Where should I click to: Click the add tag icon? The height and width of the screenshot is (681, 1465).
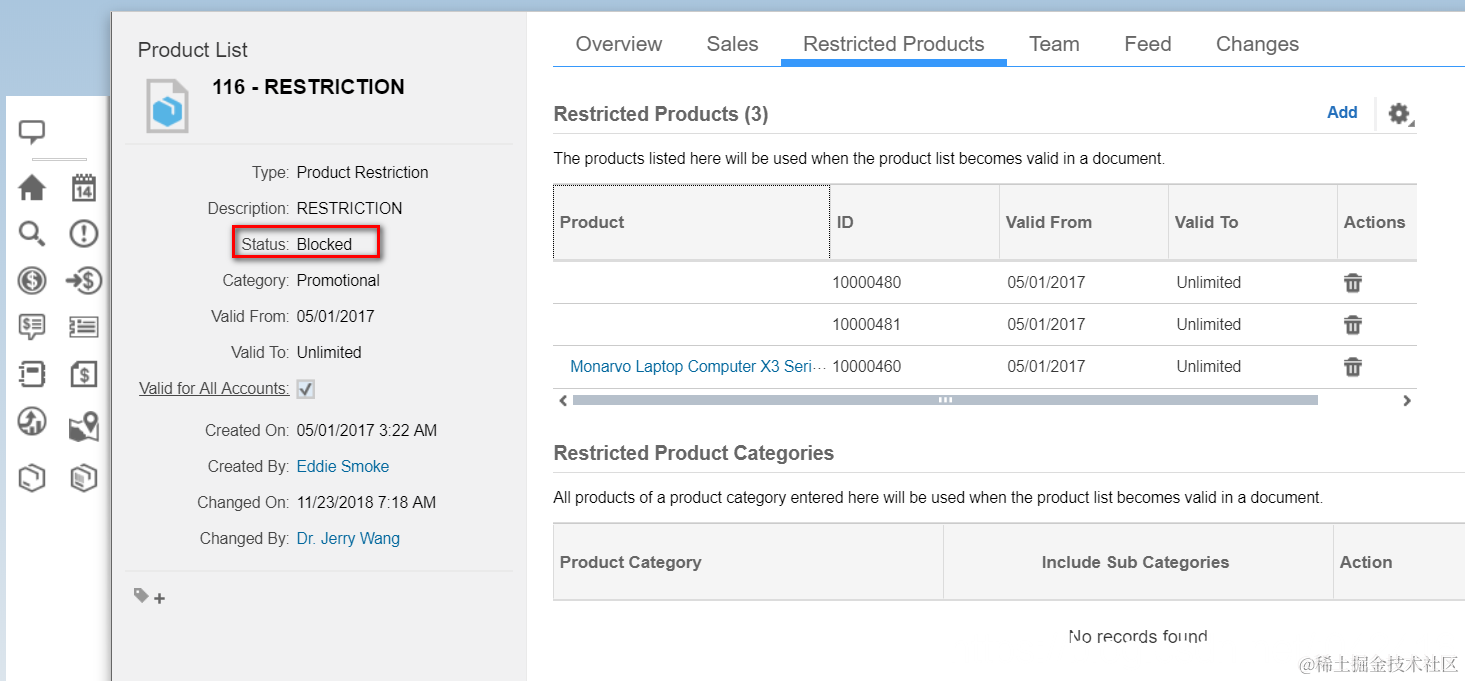tap(149, 597)
